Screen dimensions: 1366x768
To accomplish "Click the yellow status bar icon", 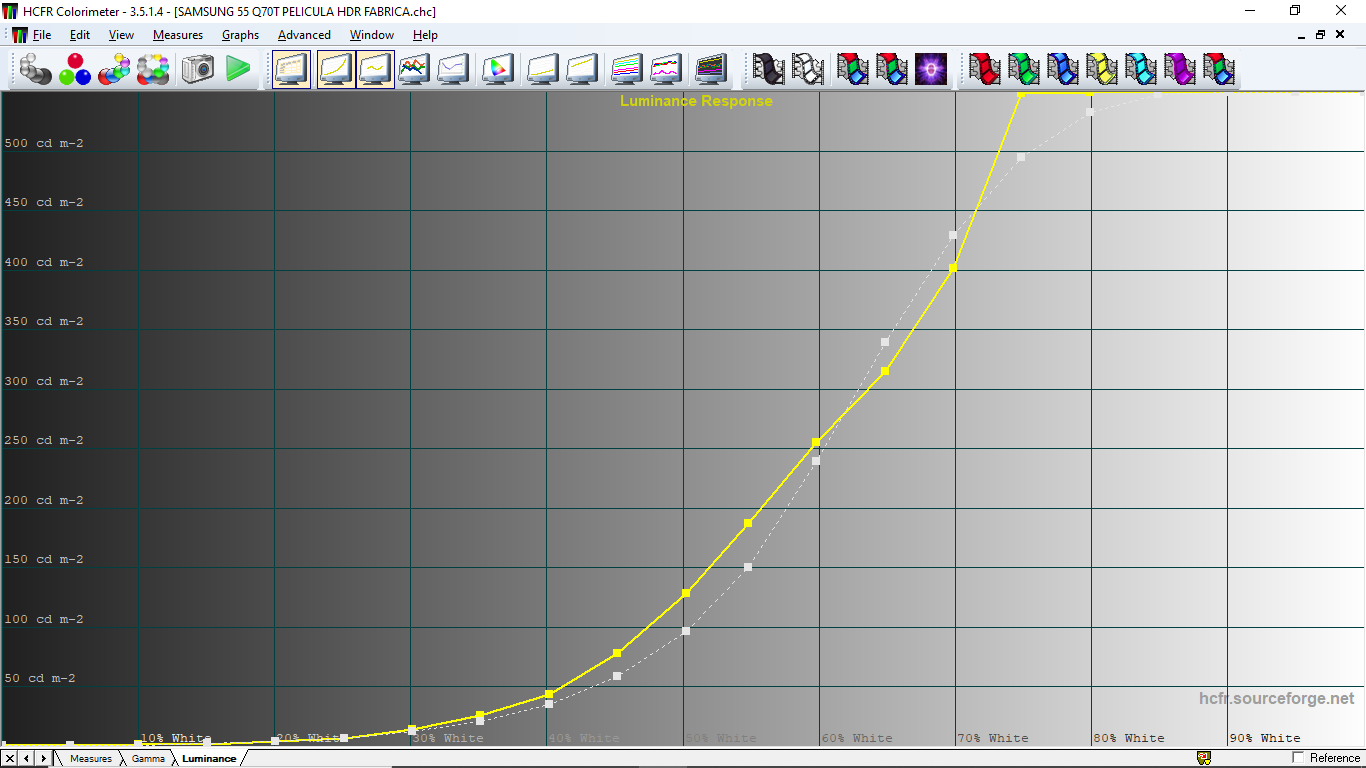I will click(1204, 758).
